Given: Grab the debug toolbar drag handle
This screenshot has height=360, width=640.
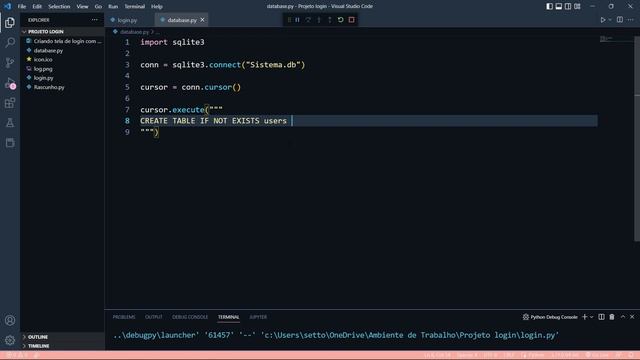Looking at the screenshot, I should coord(289,20).
